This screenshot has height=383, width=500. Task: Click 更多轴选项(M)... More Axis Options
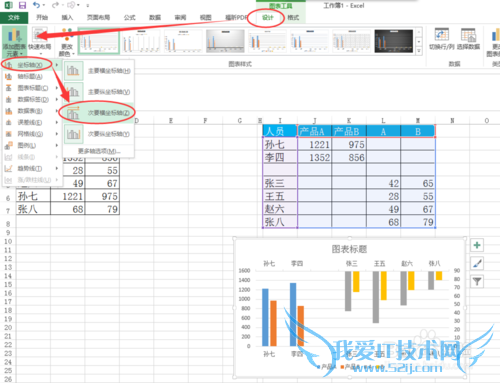tap(99, 151)
